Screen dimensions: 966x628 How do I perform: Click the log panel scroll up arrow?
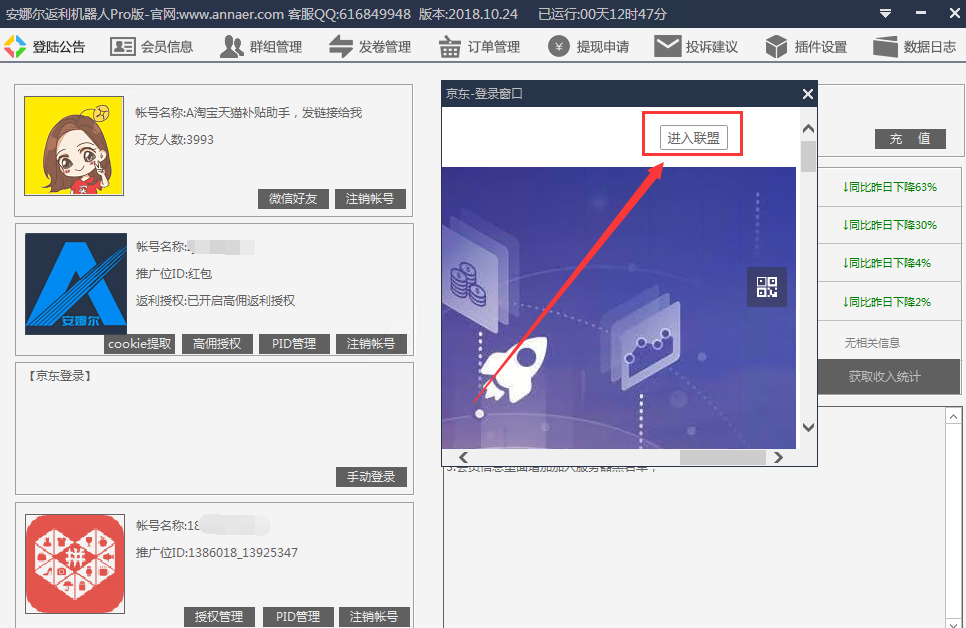pyautogui.click(x=953, y=417)
